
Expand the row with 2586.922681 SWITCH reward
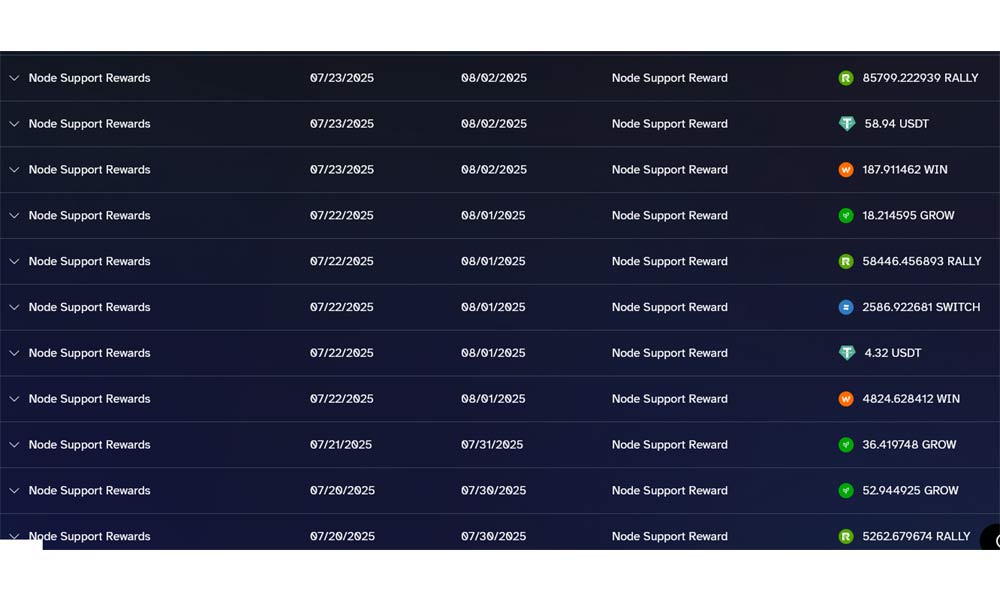pos(14,308)
